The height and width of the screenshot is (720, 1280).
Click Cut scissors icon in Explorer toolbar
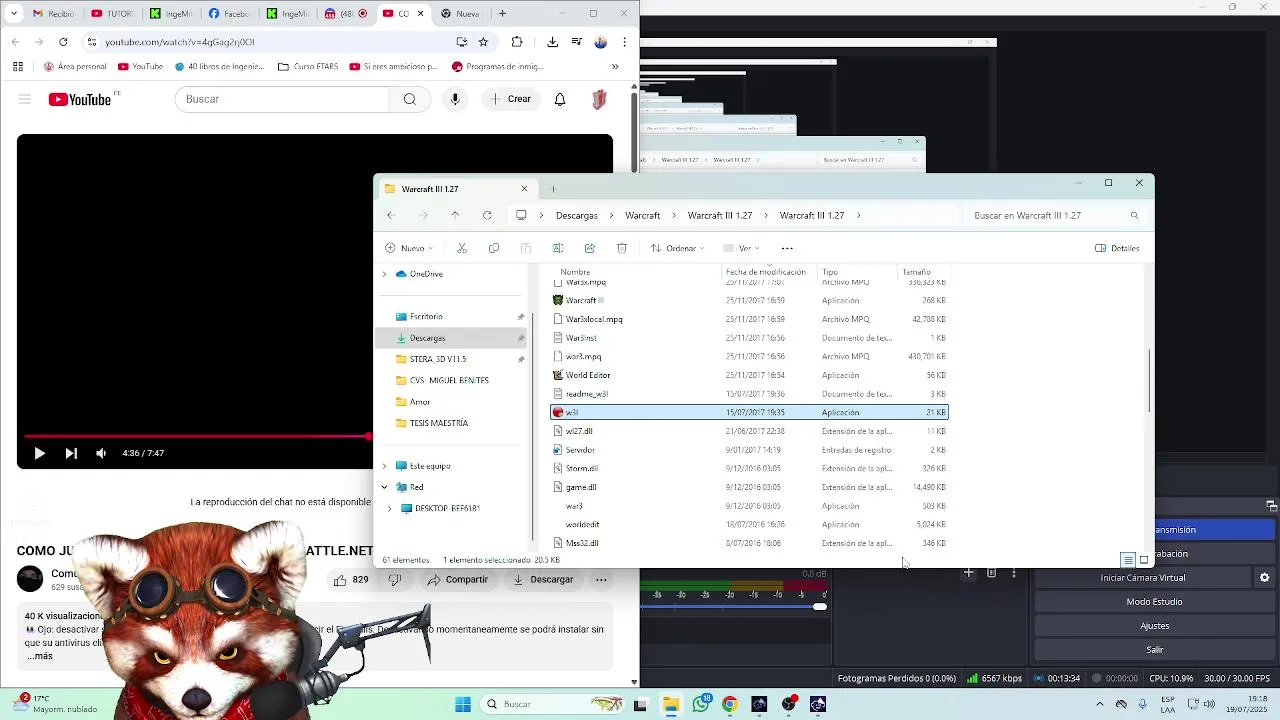[x=462, y=248]
